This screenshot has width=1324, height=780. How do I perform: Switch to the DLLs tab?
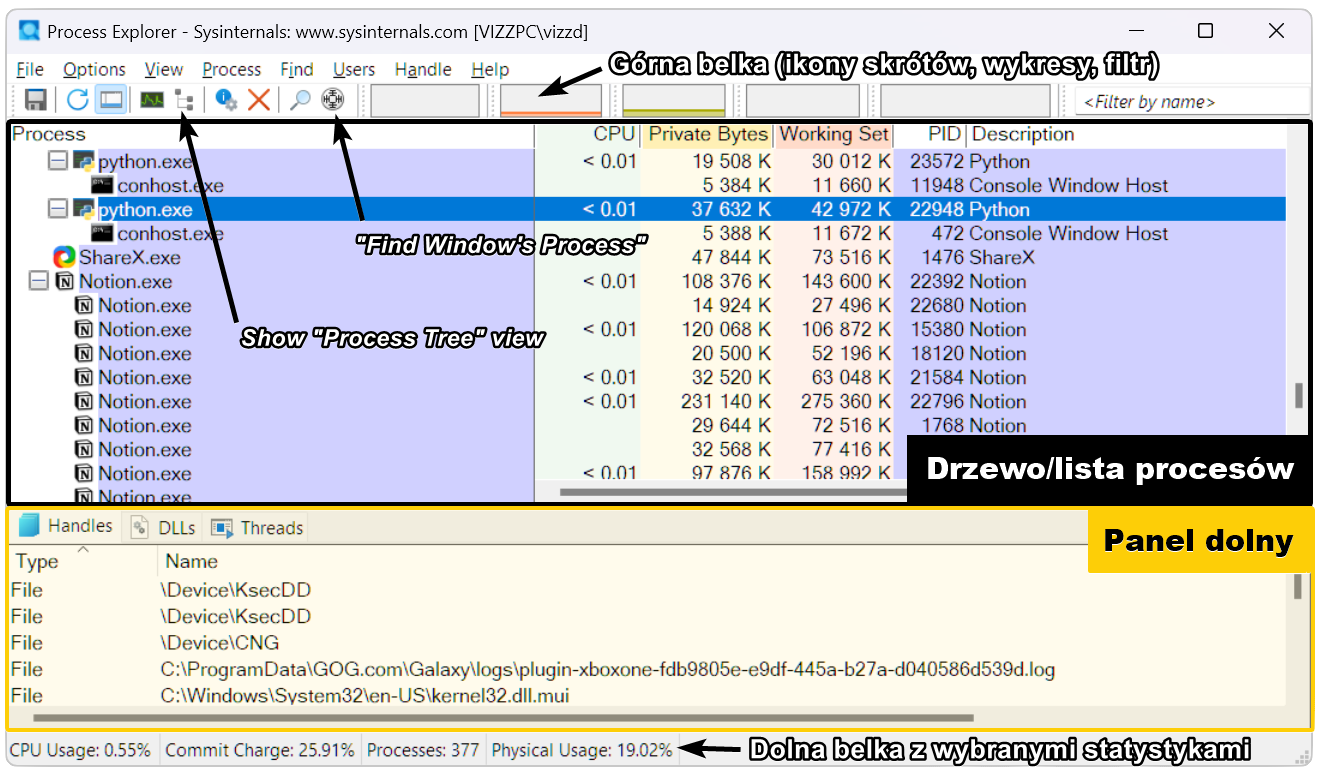(163, 528)
